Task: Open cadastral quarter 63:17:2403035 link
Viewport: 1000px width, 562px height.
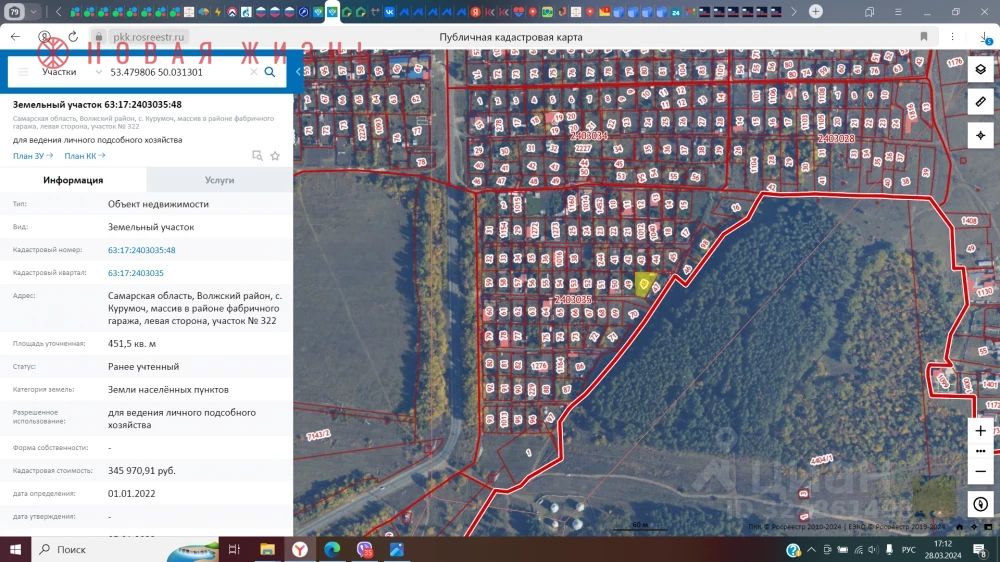Action: coord(135,273)
